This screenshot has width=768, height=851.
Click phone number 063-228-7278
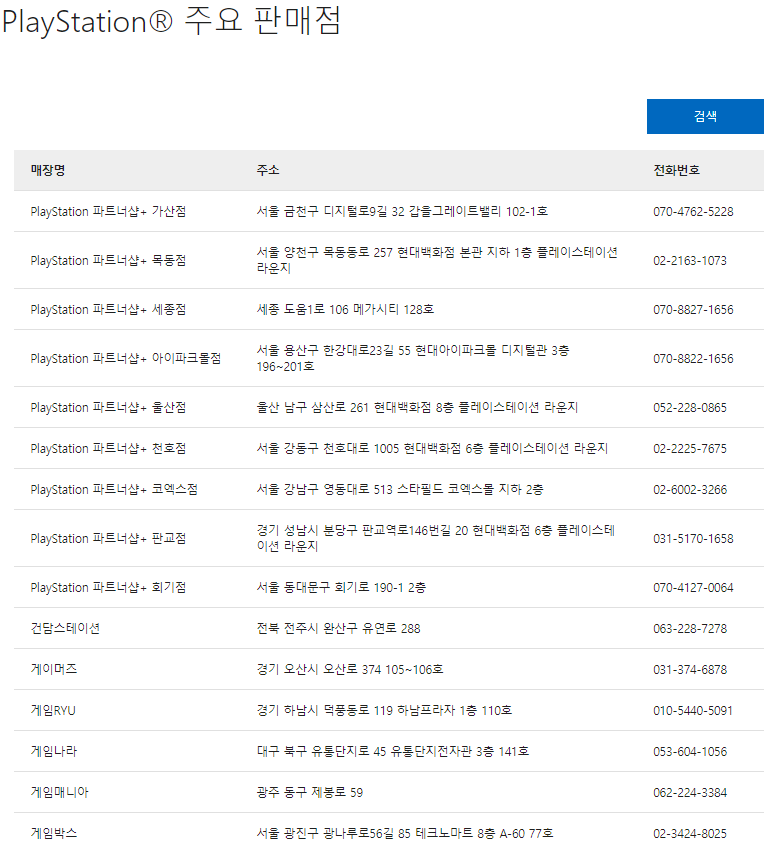[x=690, y=628]
